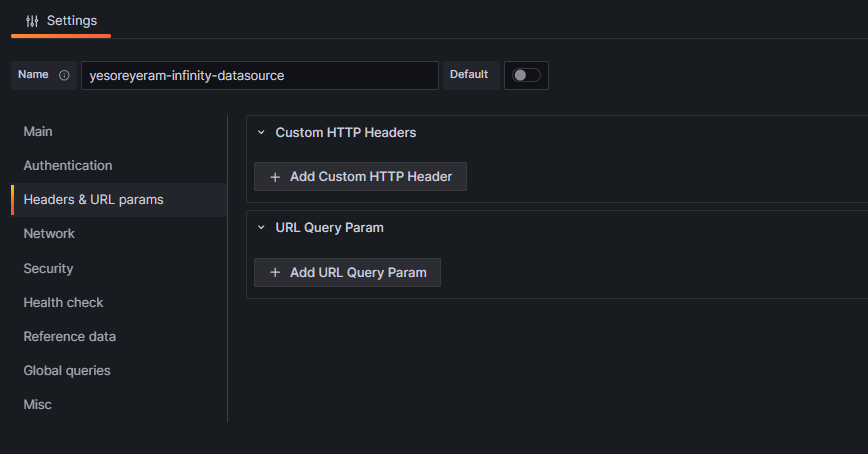Select Main in the sidebar
The height and width of the screenshot is (454, 868).
coord(38,132)
